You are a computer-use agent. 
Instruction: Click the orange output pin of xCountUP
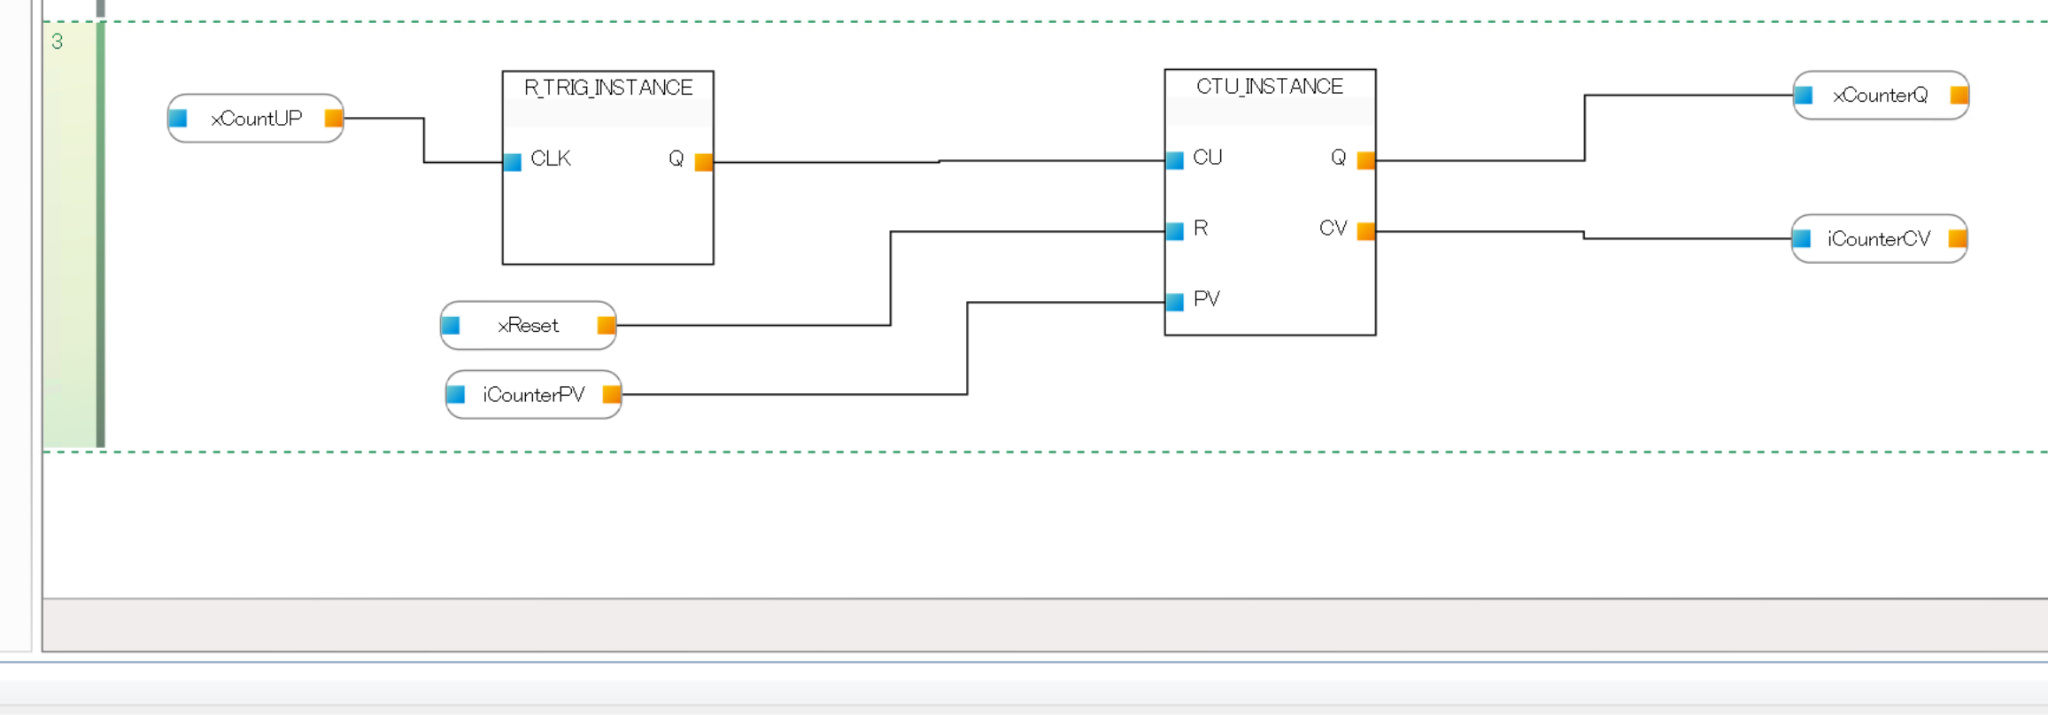(x=334, y=118)
